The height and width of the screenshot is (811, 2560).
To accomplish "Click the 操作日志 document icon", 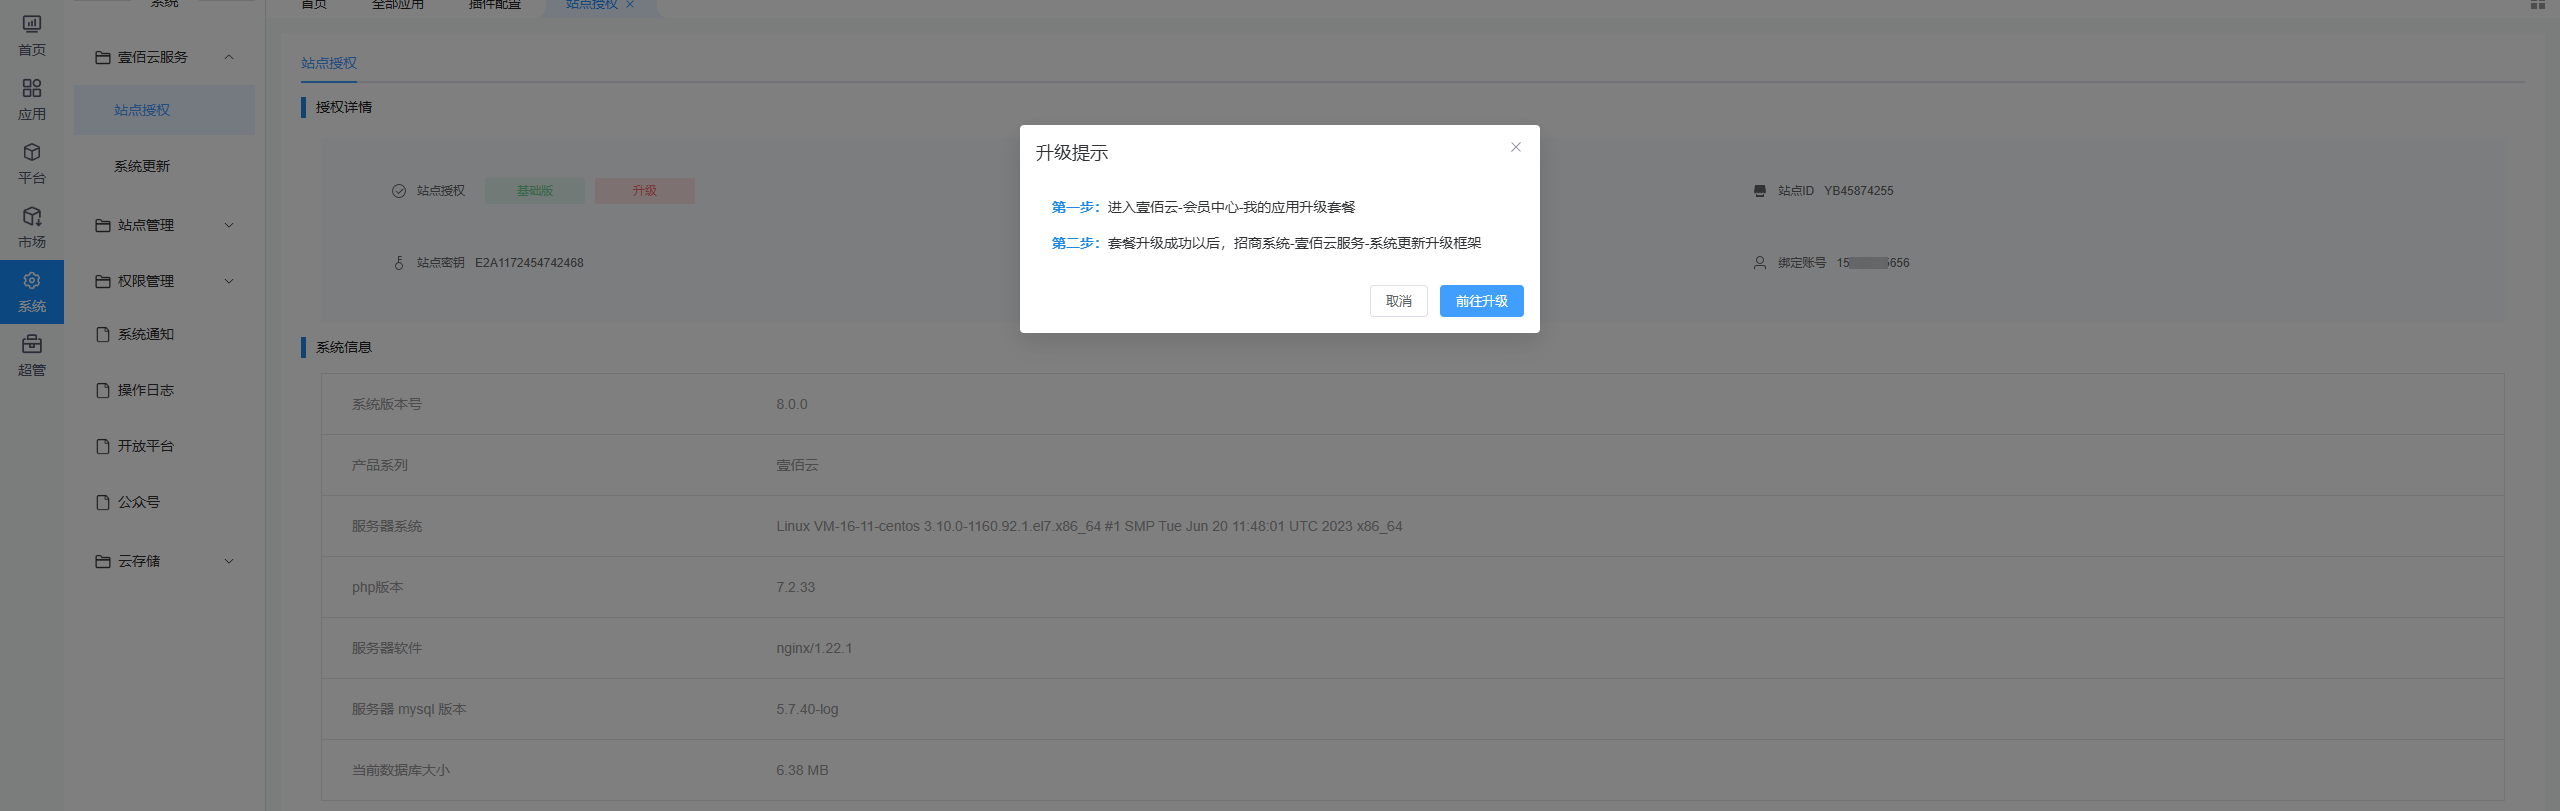I will 102,390.
